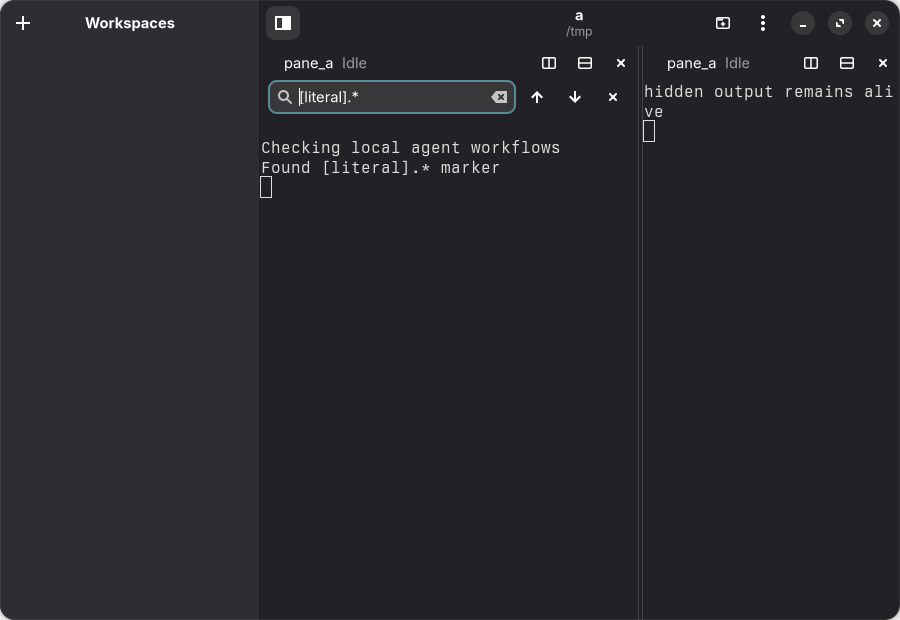The image size is (900, 620).
Task: Split right pane_a top and bottom
Action: pos(847,63)
